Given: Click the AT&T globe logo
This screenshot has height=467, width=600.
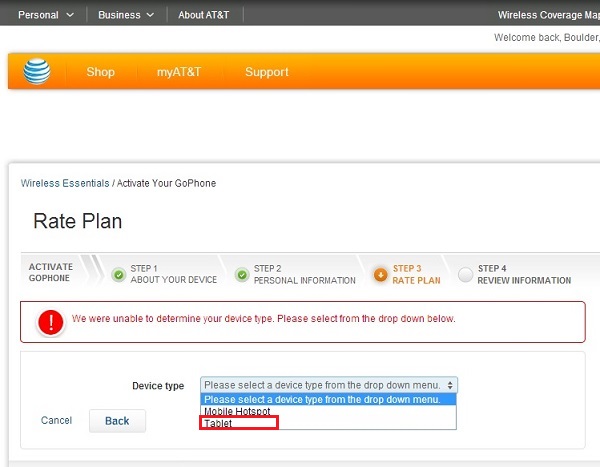Looking at the screenshot, I should [x=37, y=71].
